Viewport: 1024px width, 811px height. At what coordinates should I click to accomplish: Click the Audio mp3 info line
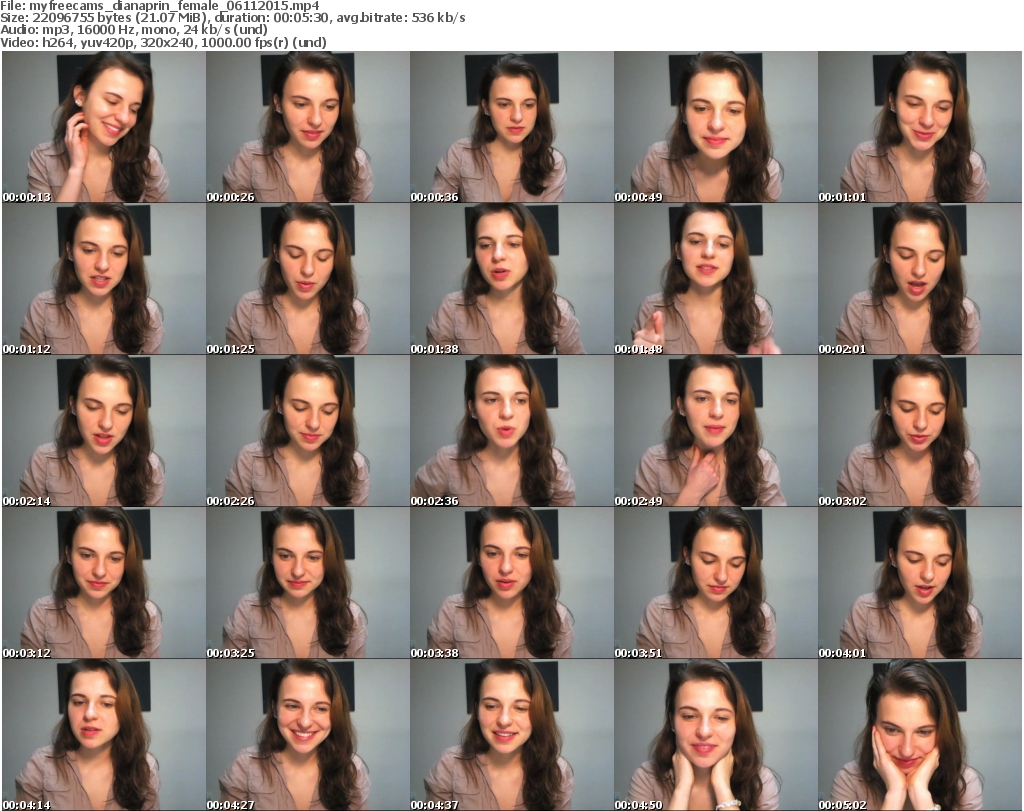tap(134, 30)
